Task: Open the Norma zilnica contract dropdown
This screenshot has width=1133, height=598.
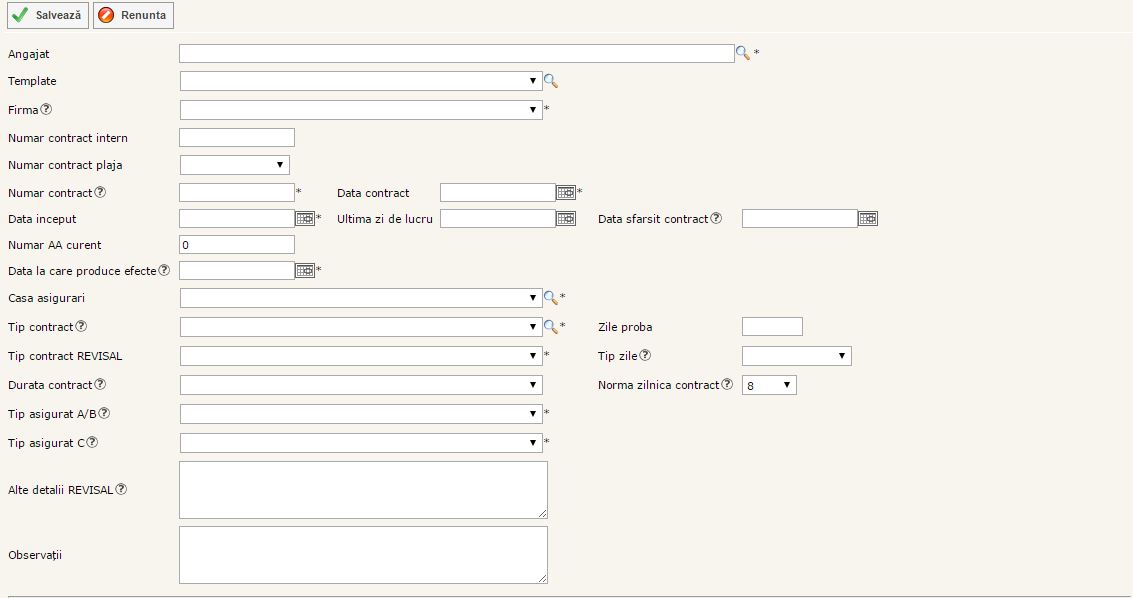Action: pyautogui.click(x=769, y=385)
